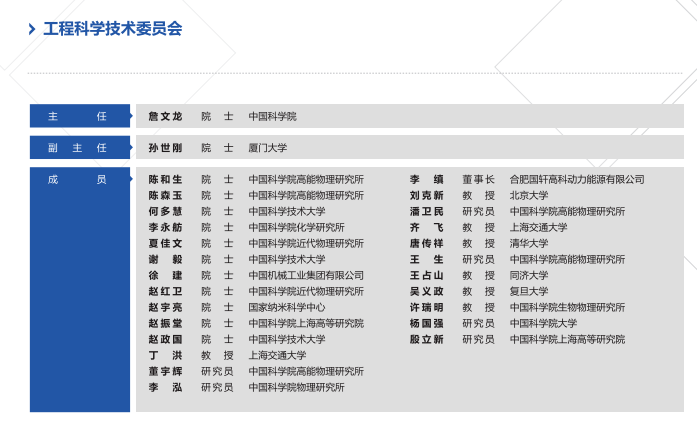Click the heading 工程科学技术委员会
697x432 pixels.
pyautogui.click(x=113, y=29)
